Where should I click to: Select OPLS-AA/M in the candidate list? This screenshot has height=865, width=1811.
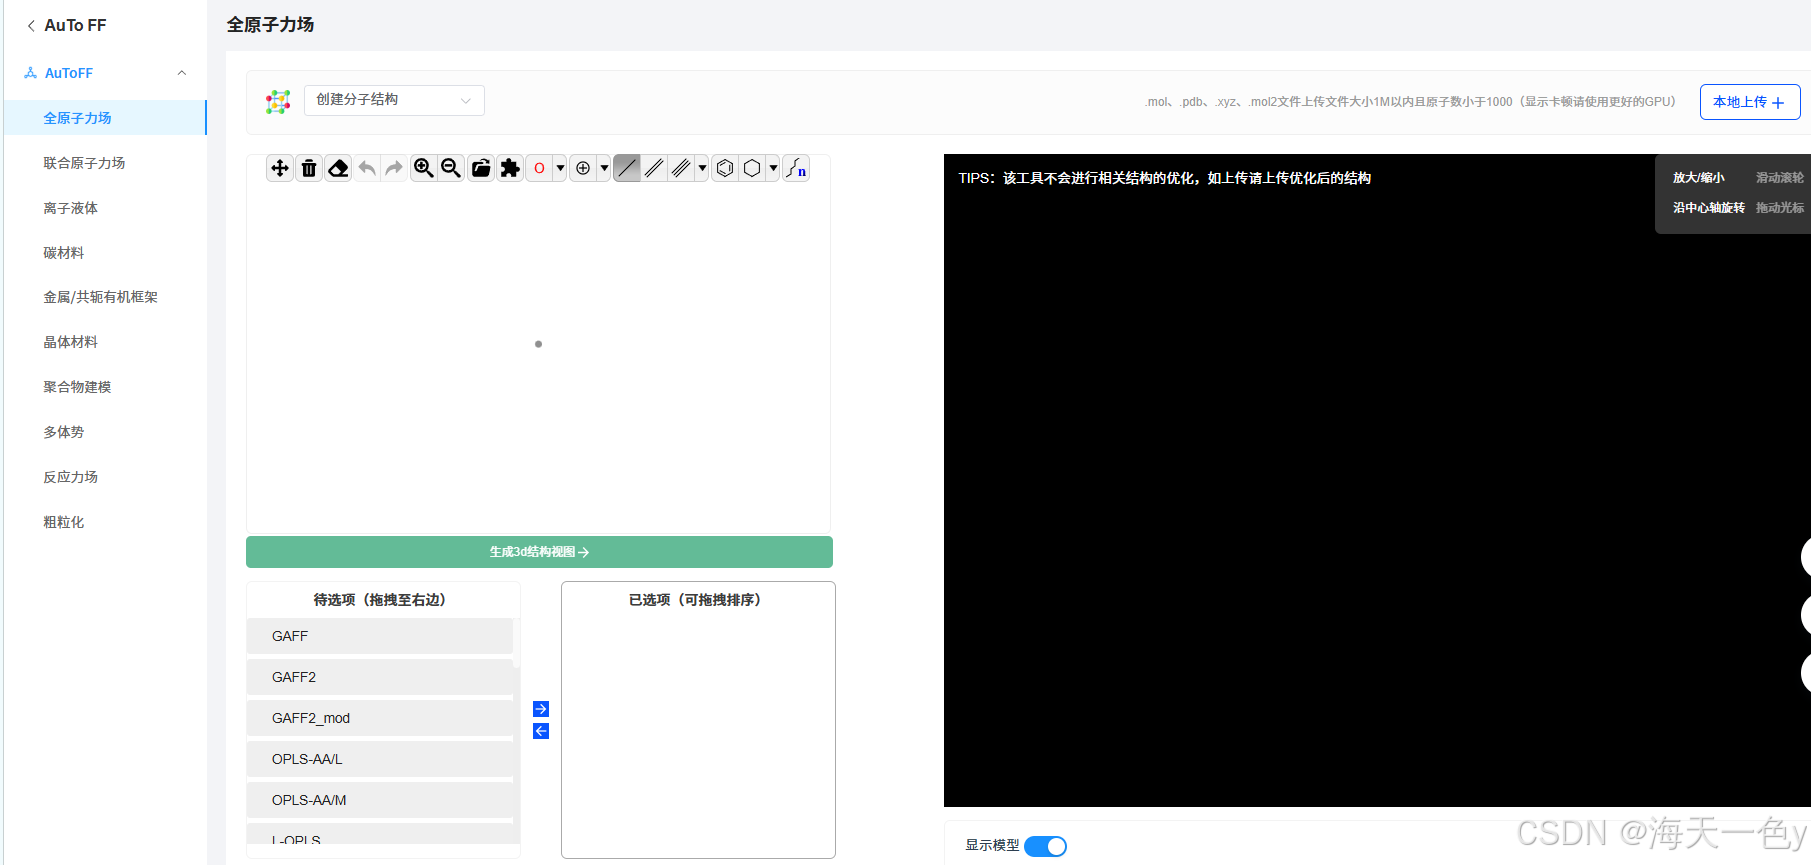coord(380,800)
